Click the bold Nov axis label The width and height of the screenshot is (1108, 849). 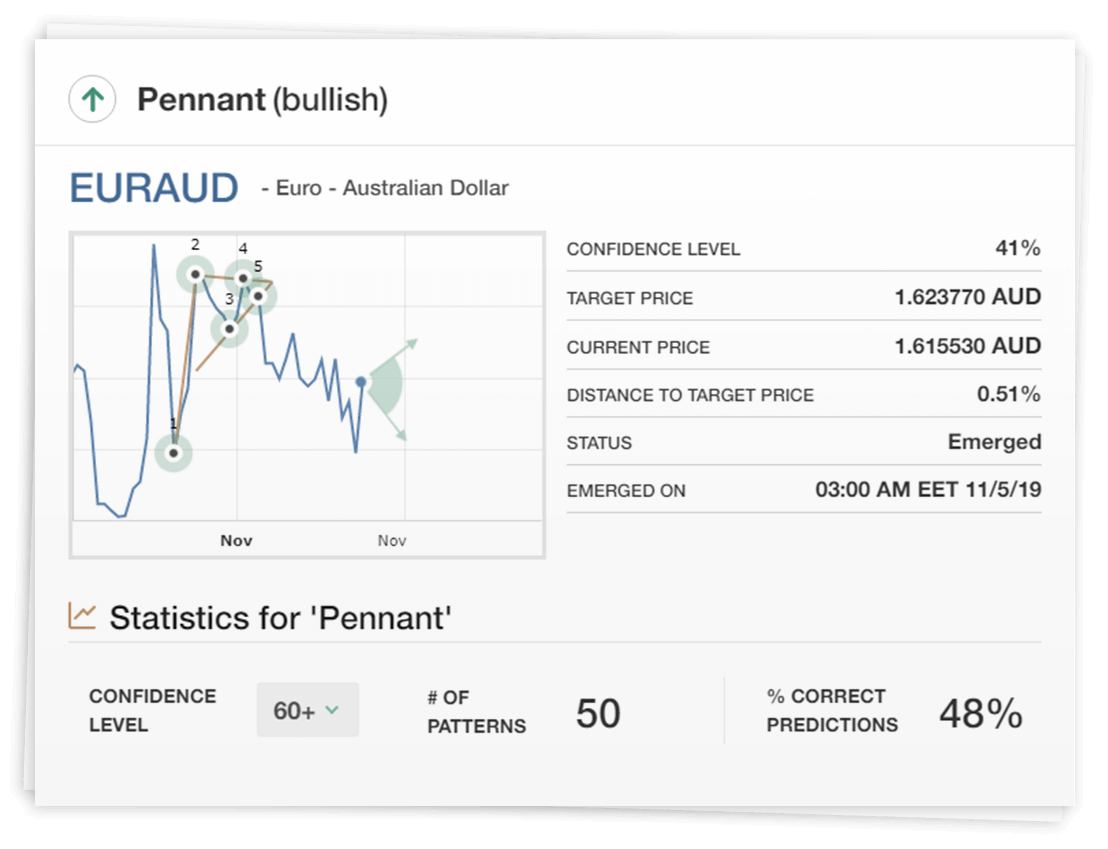pyautogui.click(x=236, y=540)
